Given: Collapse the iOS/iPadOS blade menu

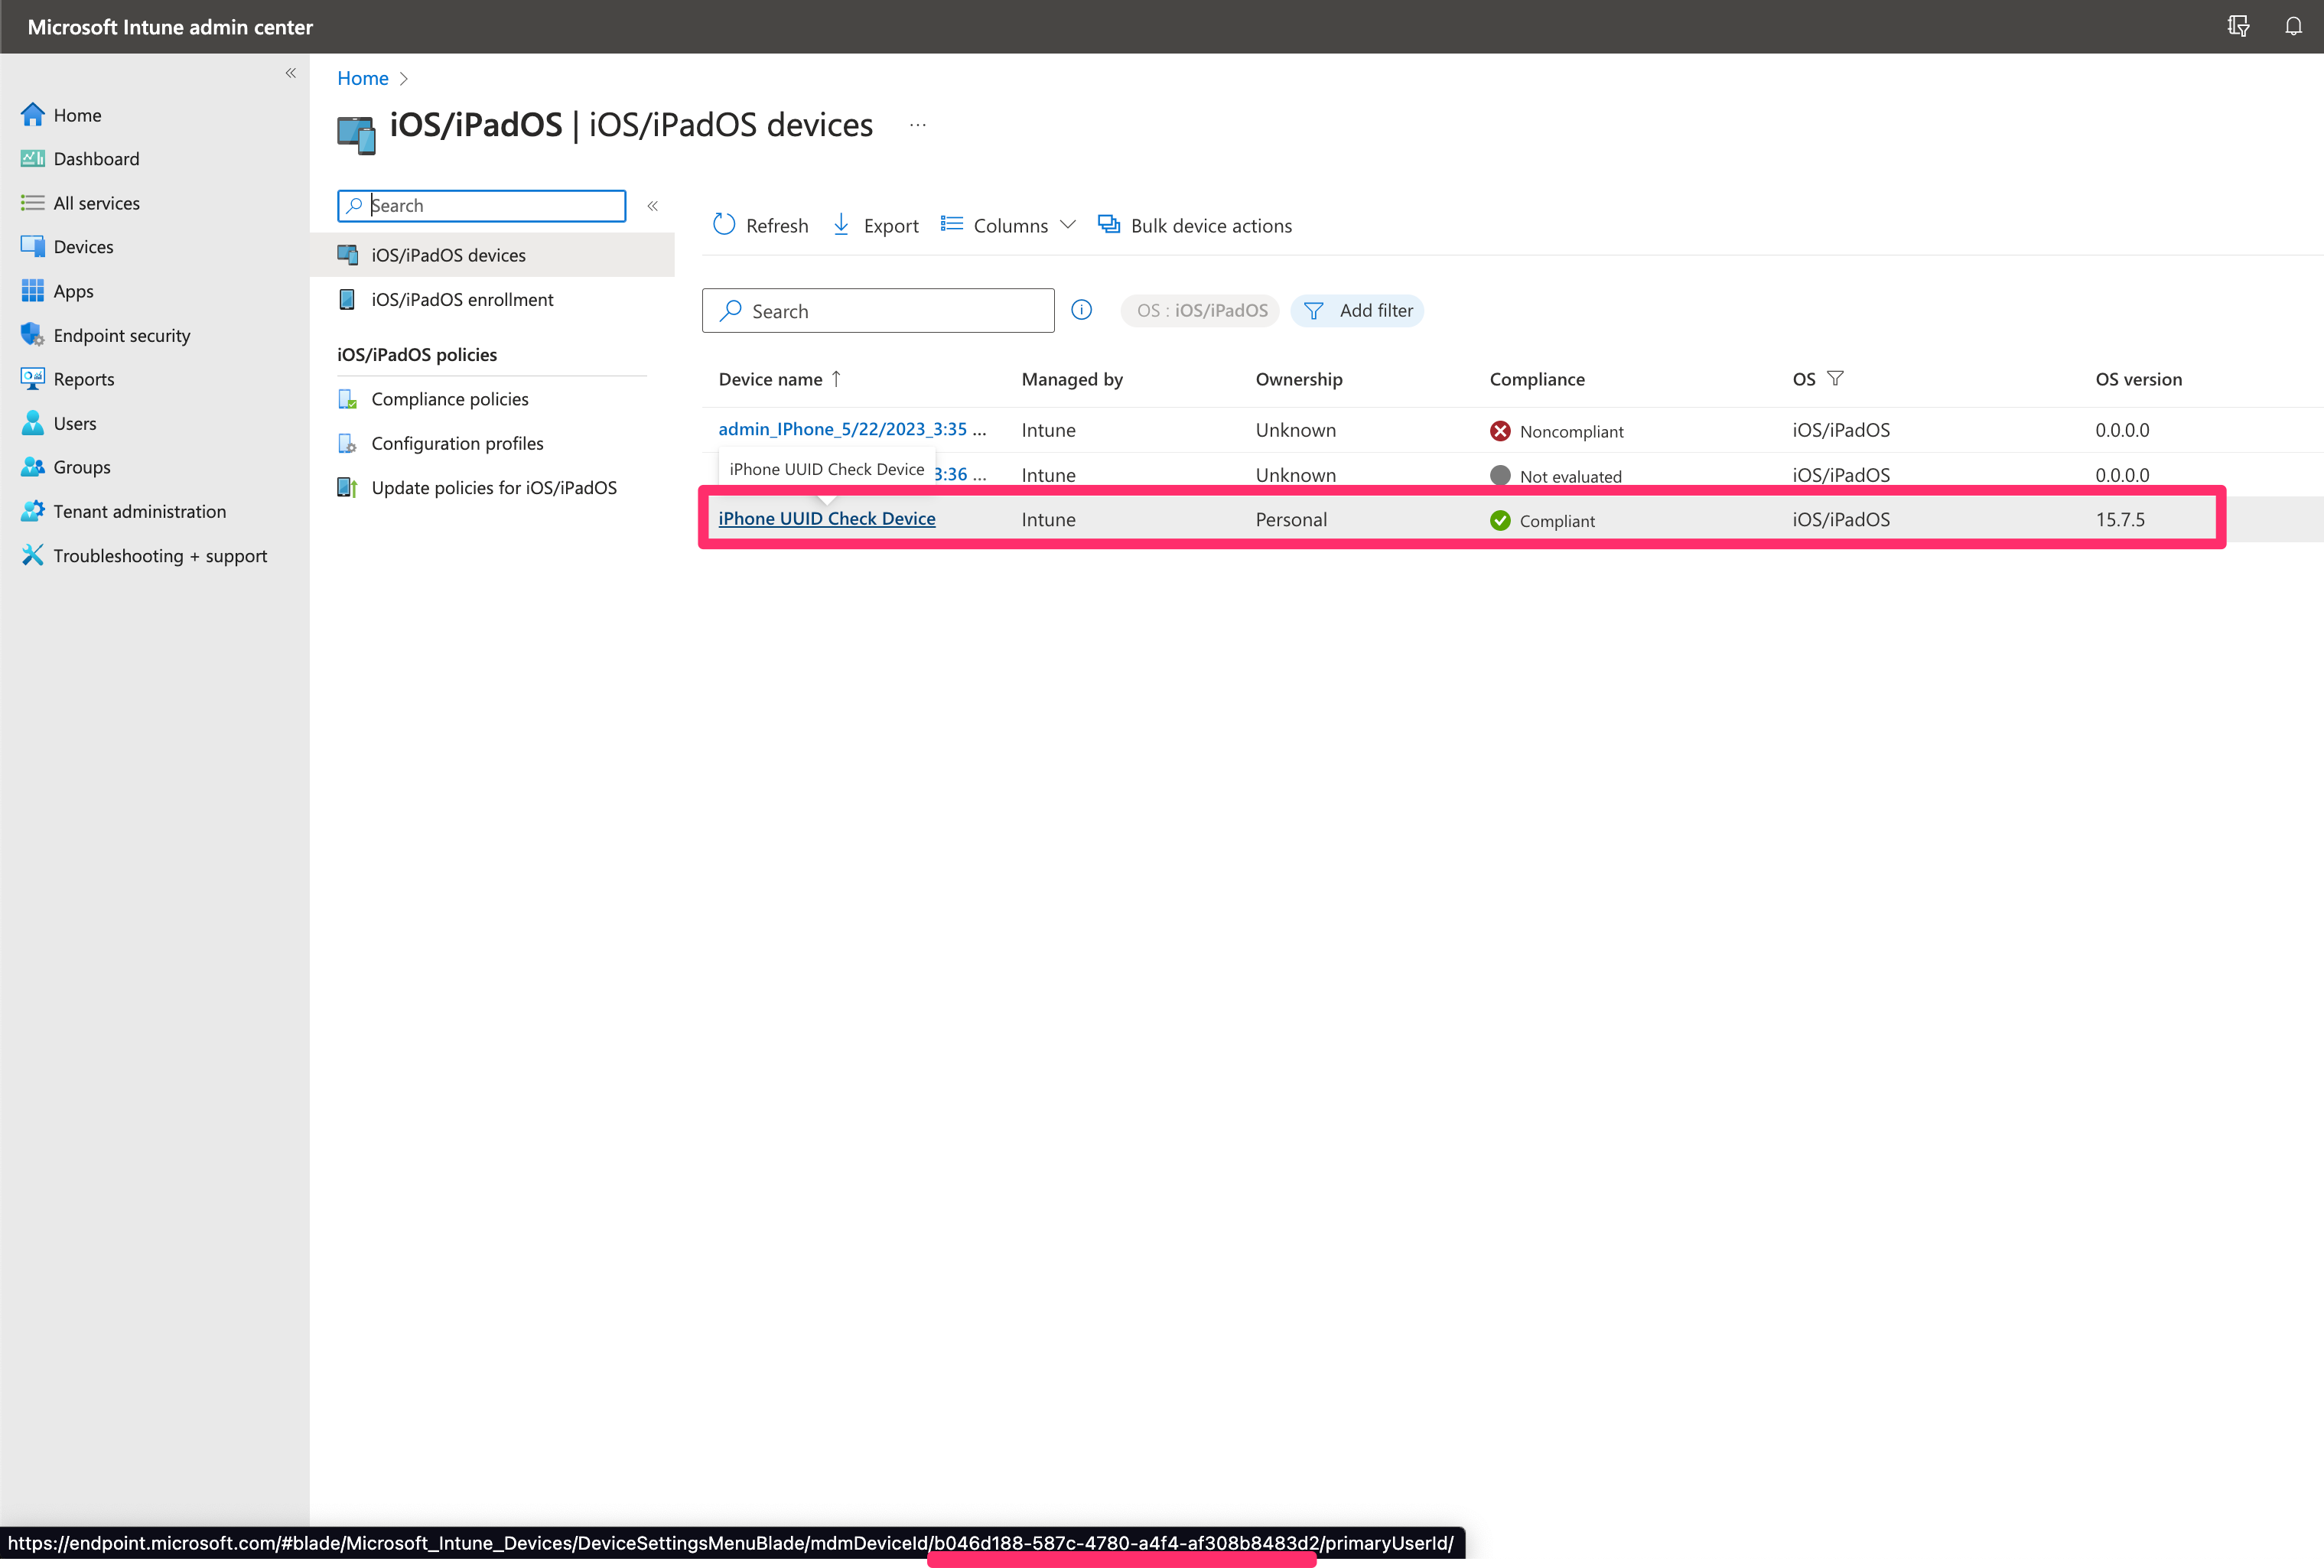Looking at the screenshot, I should point(652,206).
